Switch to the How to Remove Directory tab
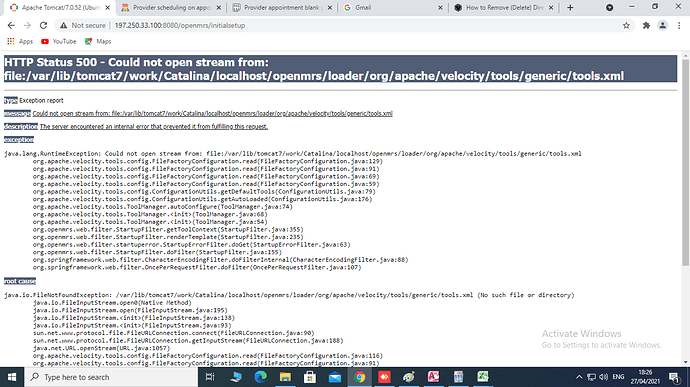 (x=504, y=7)
